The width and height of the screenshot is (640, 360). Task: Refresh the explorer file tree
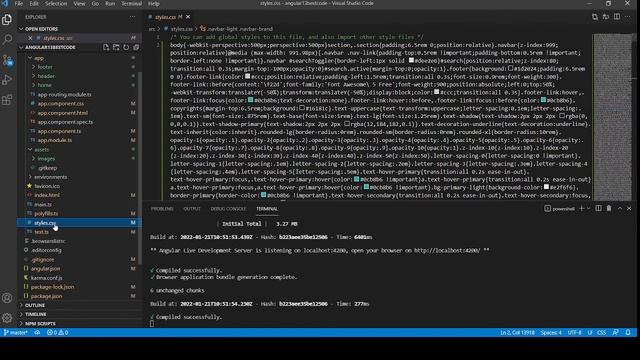pyautogui.click(x=126, y=47)
